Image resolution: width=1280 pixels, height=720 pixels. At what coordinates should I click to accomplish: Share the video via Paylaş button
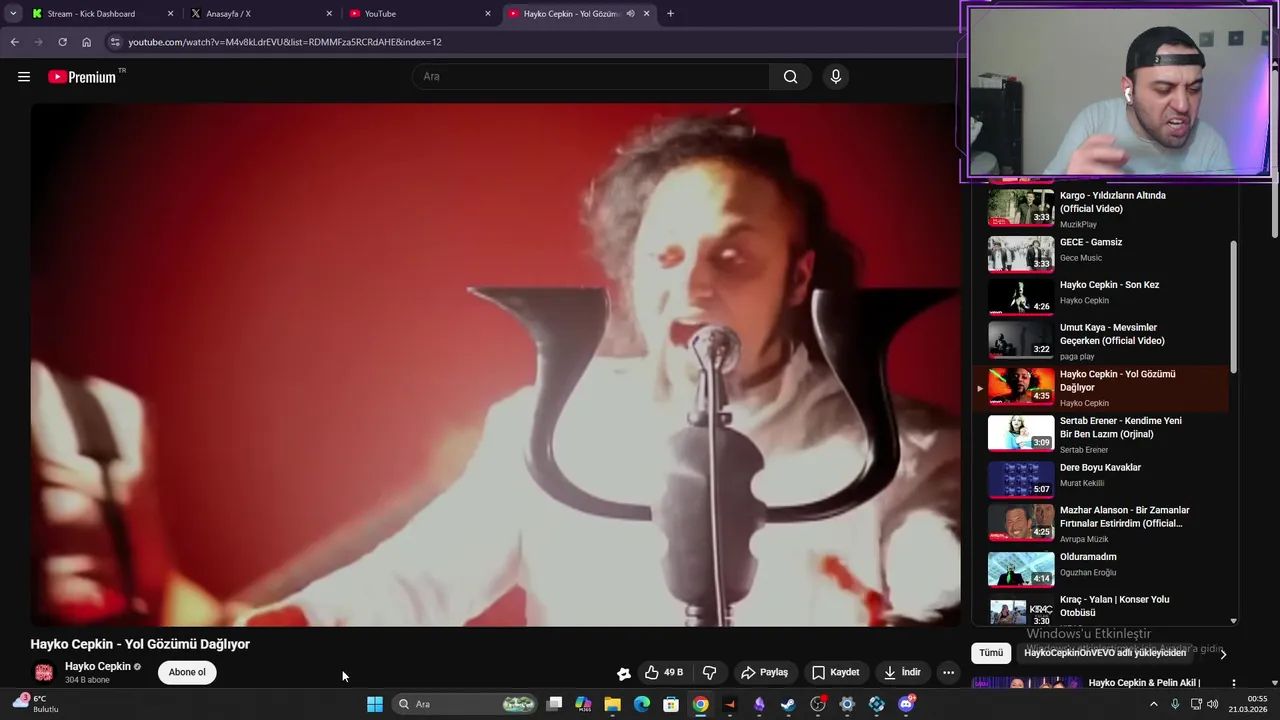click(x=764, y=672)
